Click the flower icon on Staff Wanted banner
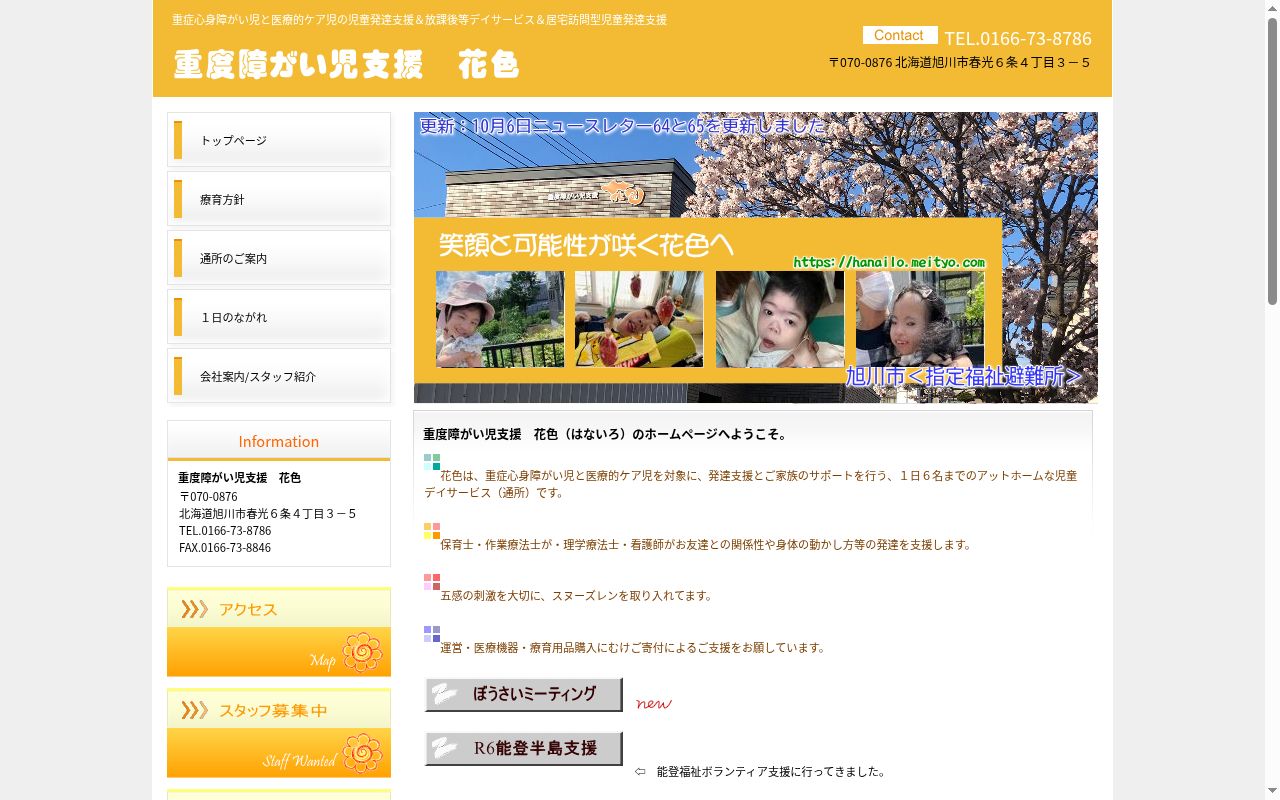This screenshot has height=800, width=1280. [x=362, y=753]
